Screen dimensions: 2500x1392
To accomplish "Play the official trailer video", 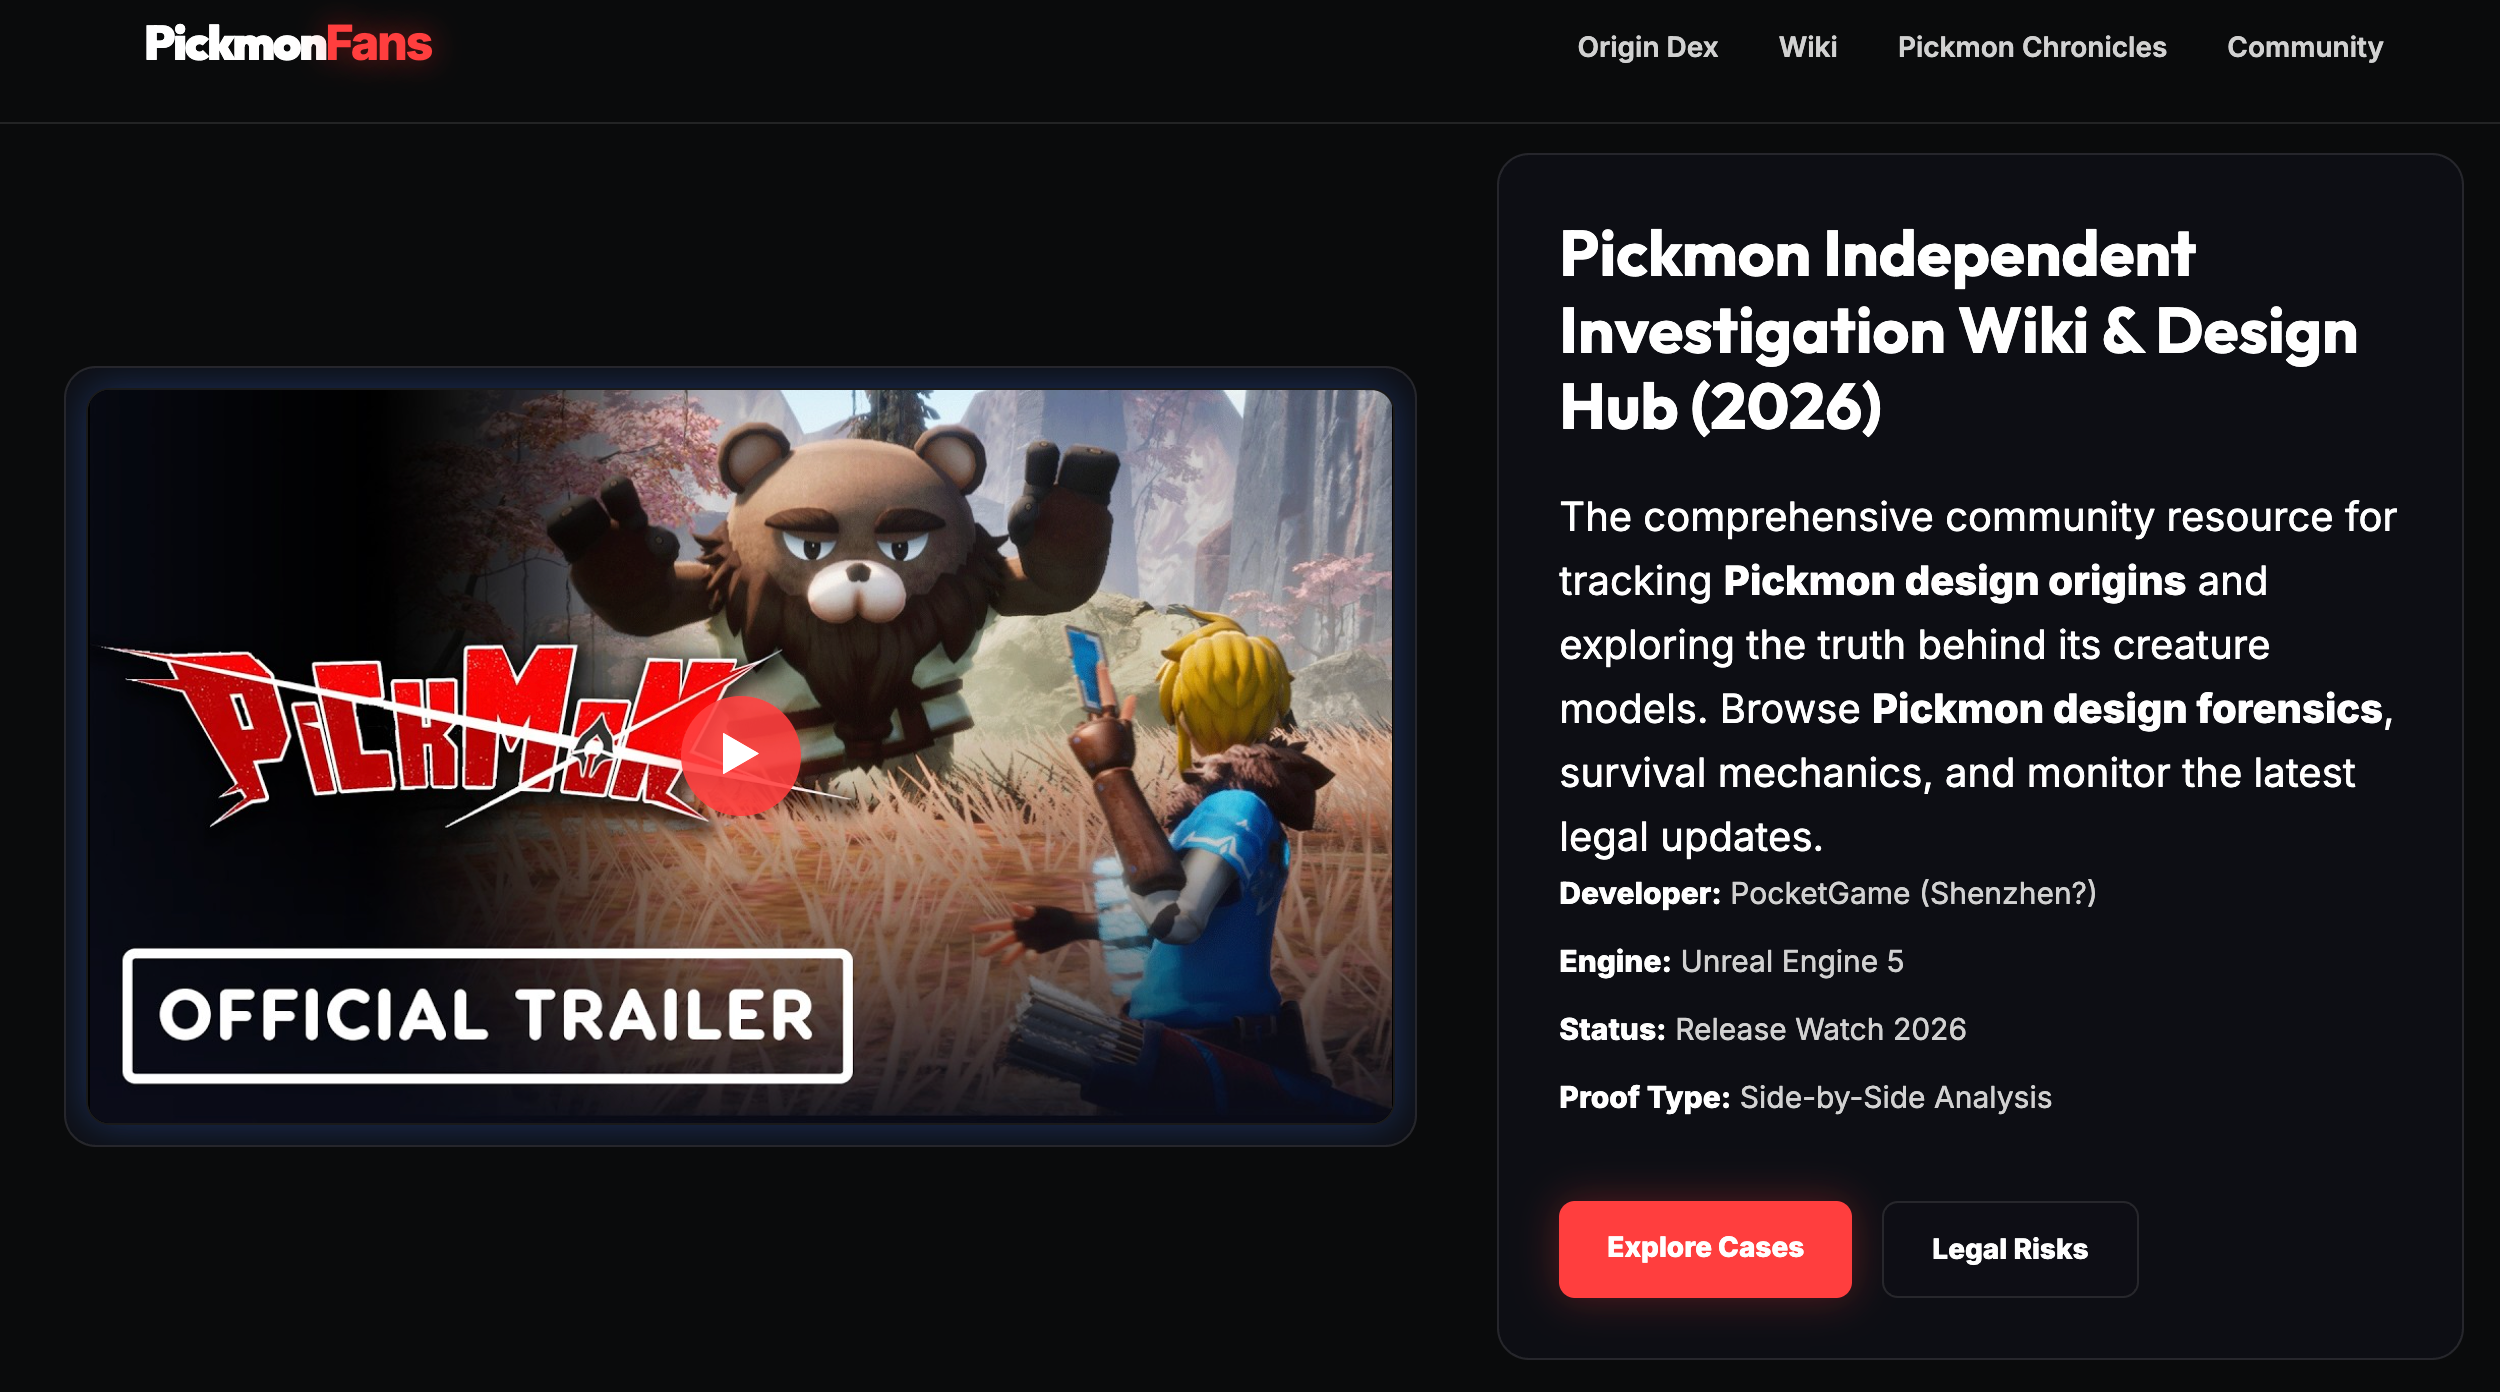I will click(x=740, y=754).
